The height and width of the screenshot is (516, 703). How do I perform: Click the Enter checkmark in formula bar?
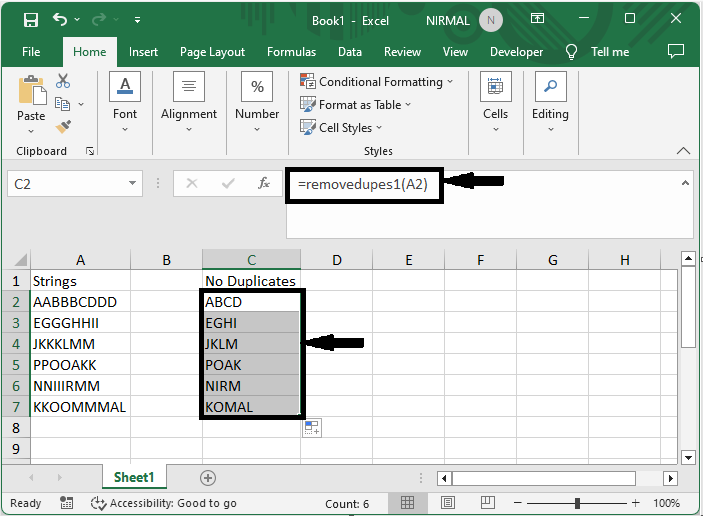point(228,183)
